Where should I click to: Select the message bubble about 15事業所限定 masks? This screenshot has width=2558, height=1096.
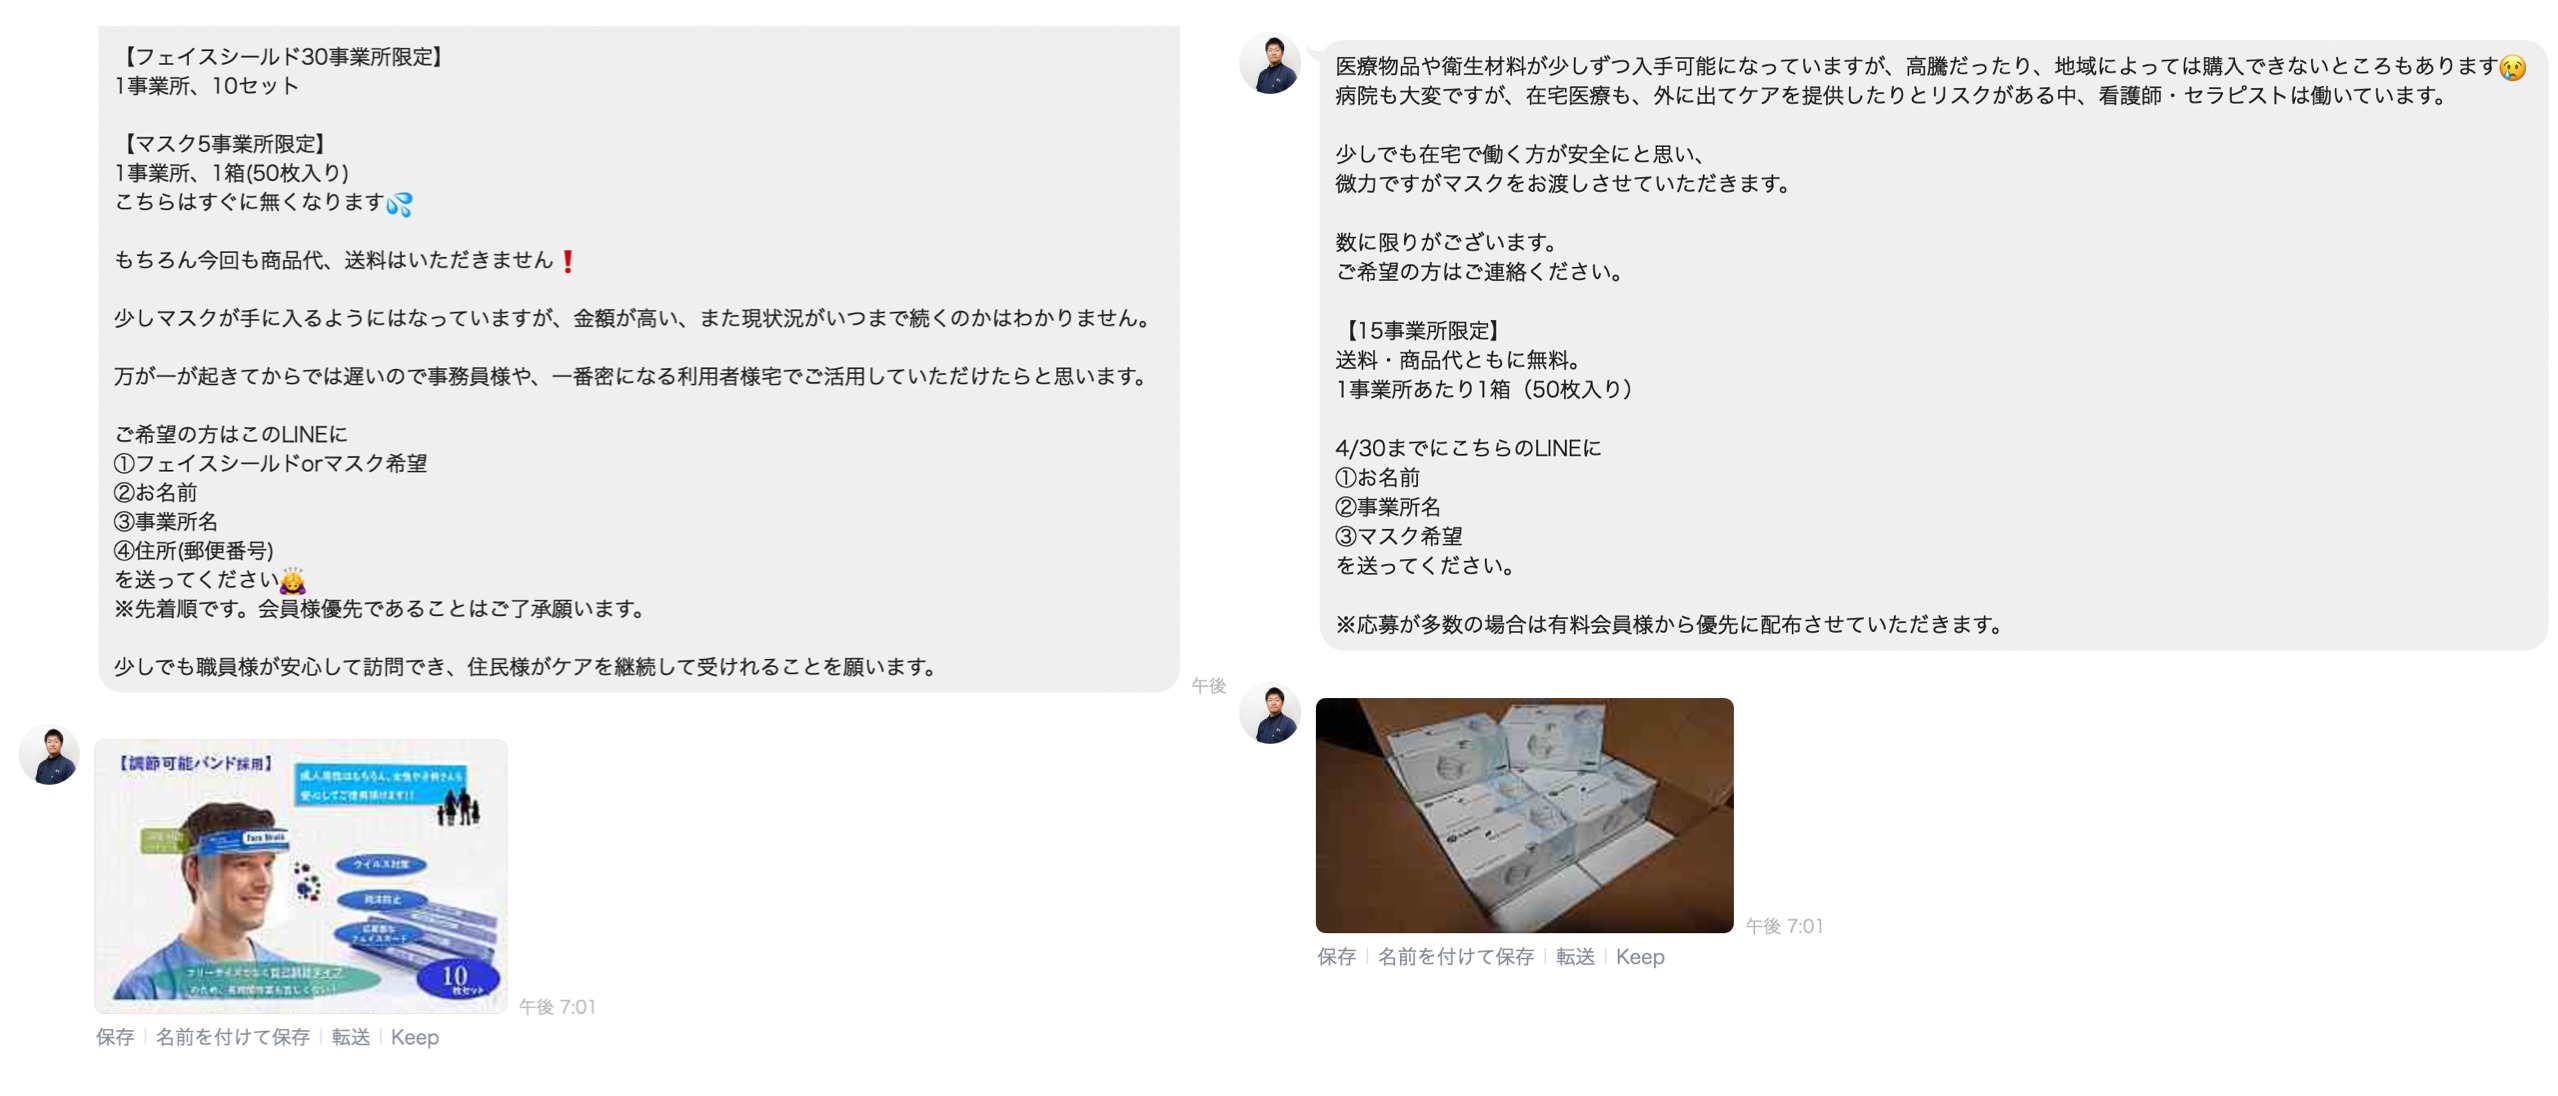tap(1932, 345)
